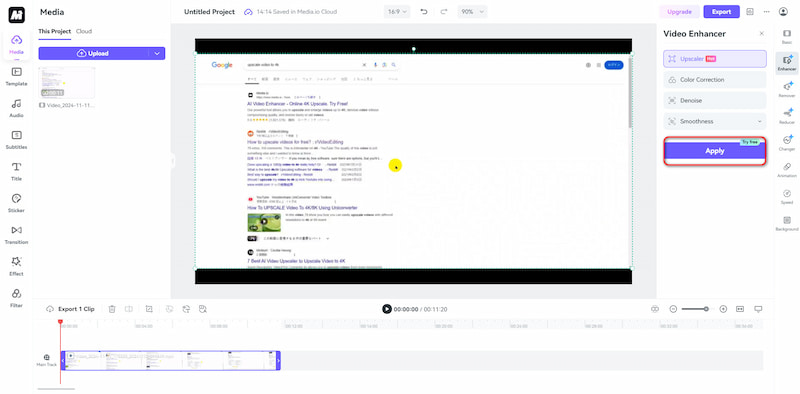800x394 pixels.
Task: Open the 90% zoom level dropdown
Action: pyautogui.click(x=472, y=12)
